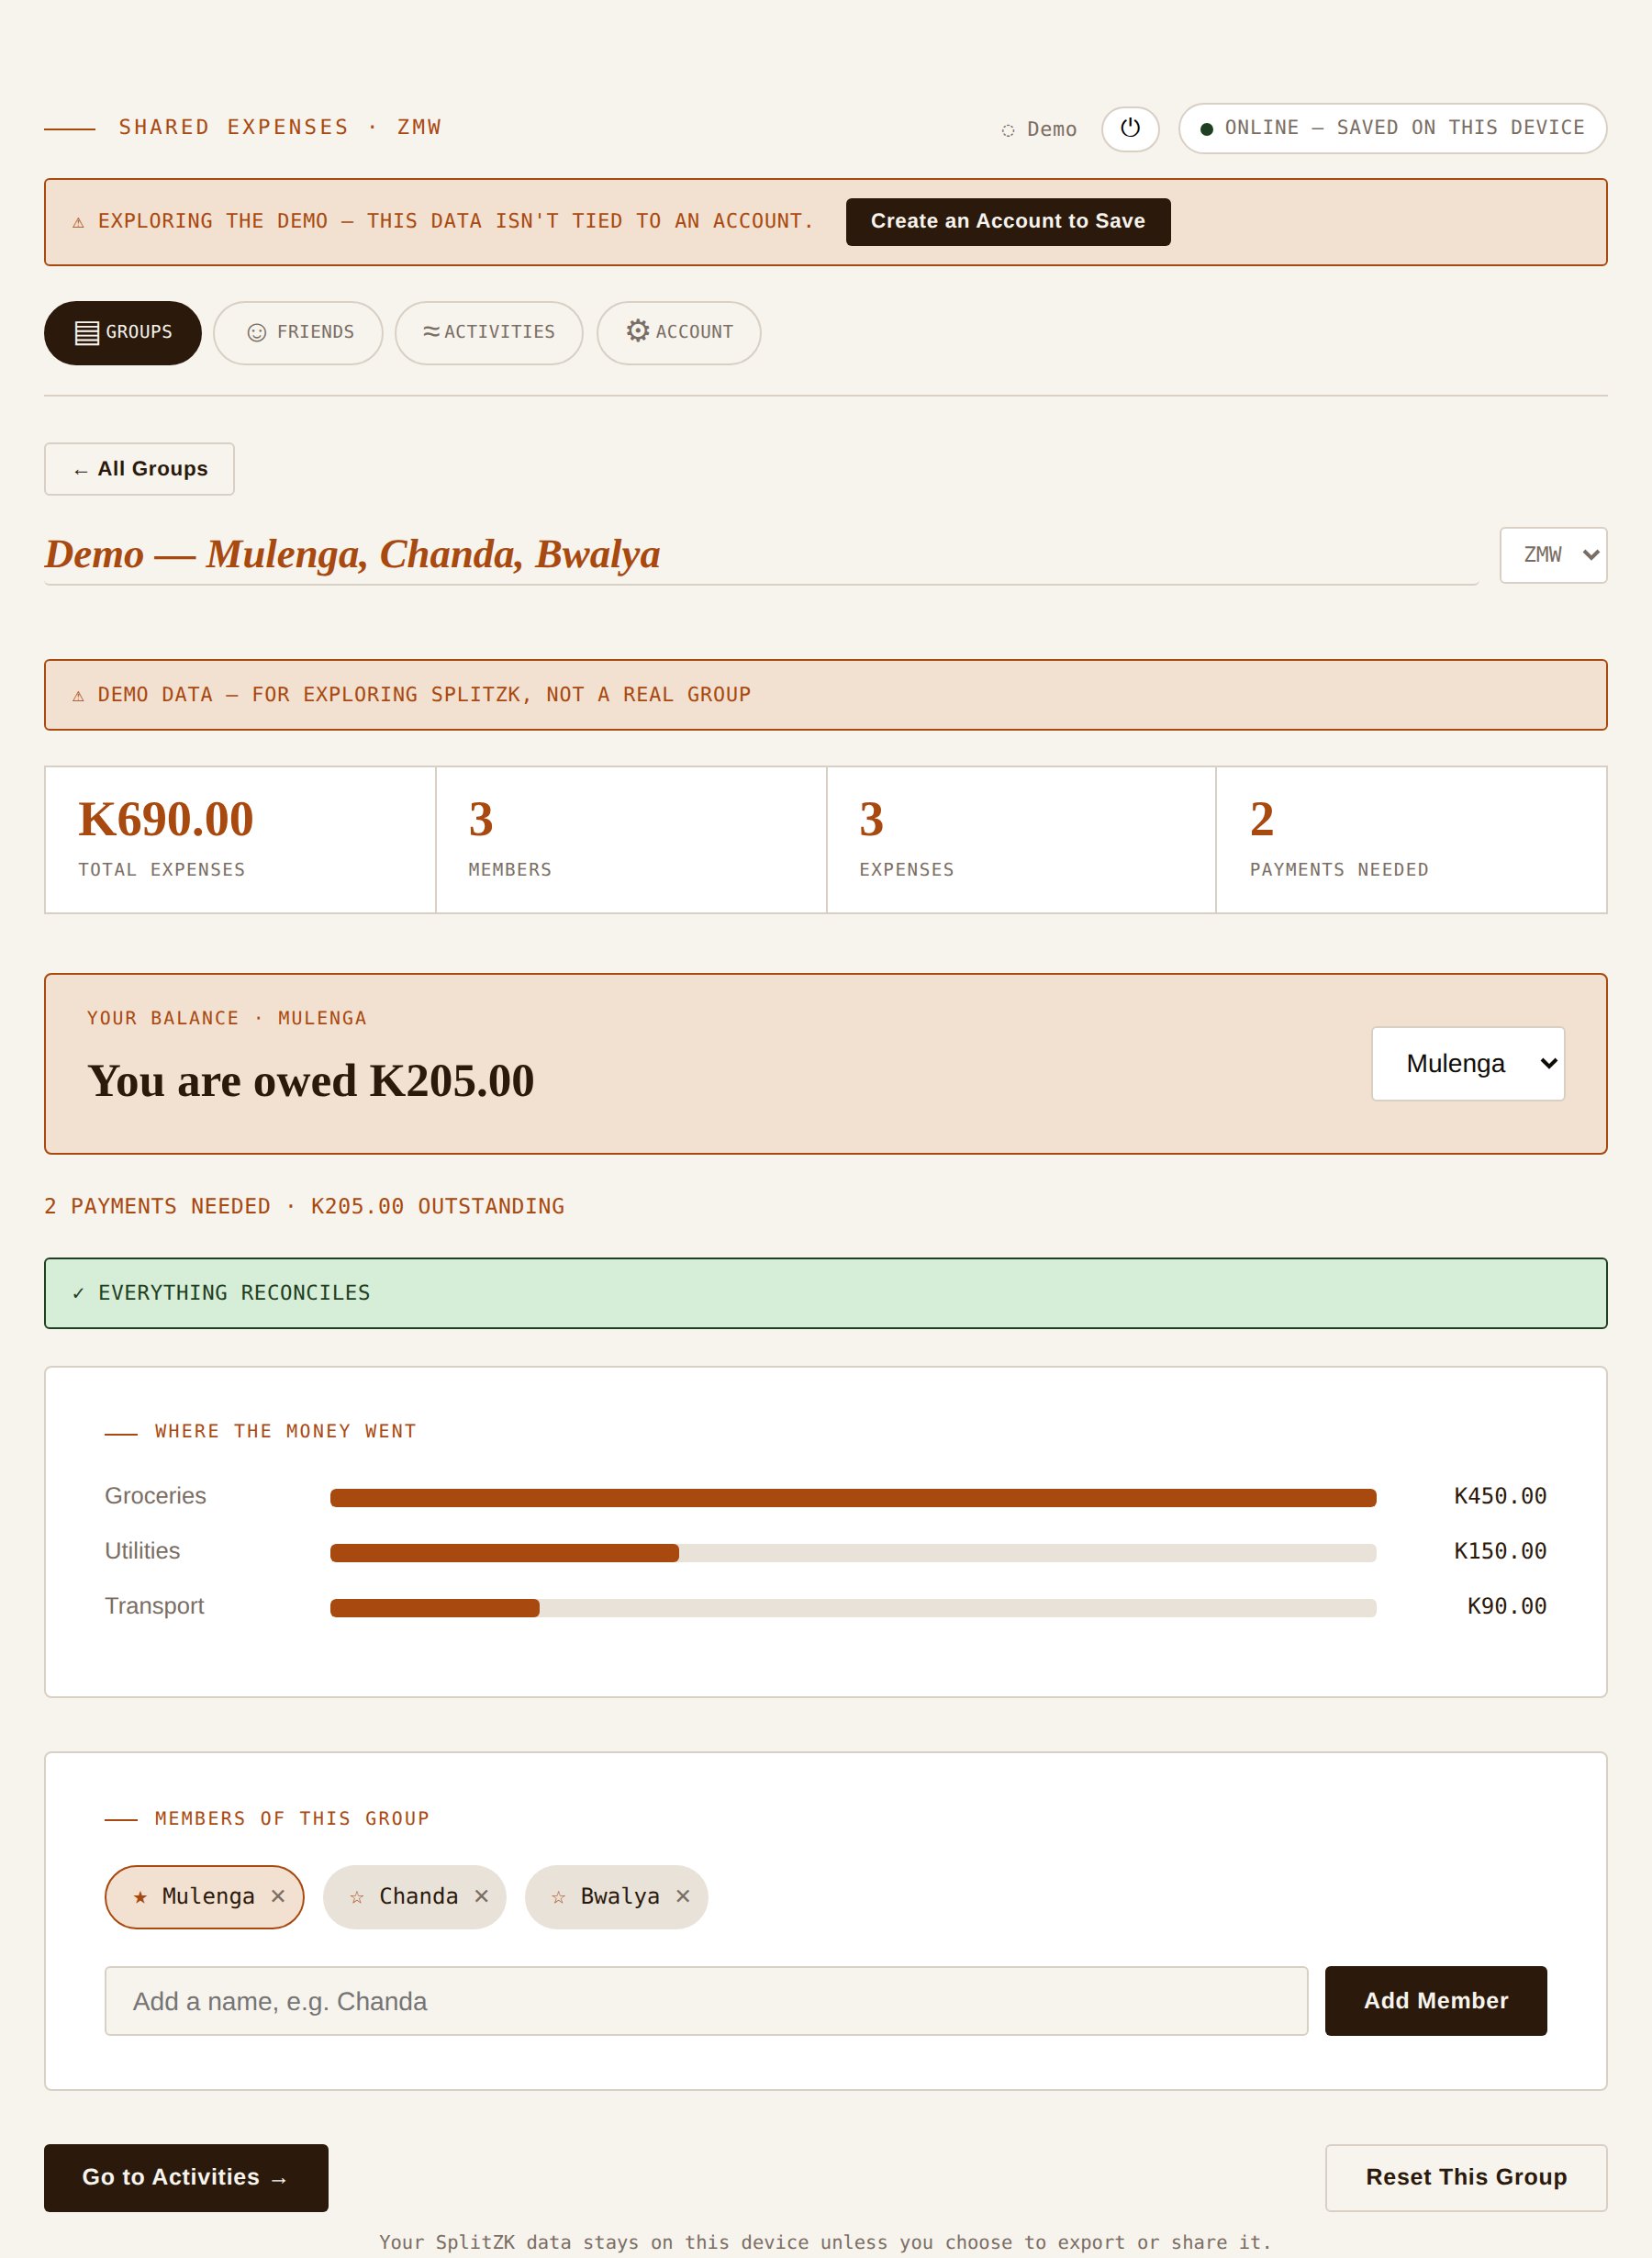1652x2258 pixels.
Task: Click the K450.00 Groceries amount
Action: click(x=1500, y=1496)
